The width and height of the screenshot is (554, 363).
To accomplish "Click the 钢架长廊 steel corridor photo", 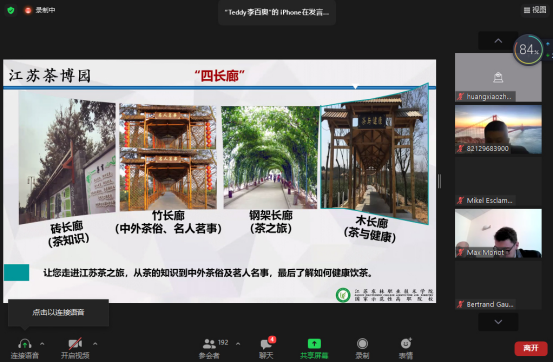I will (x=270, y=157).
